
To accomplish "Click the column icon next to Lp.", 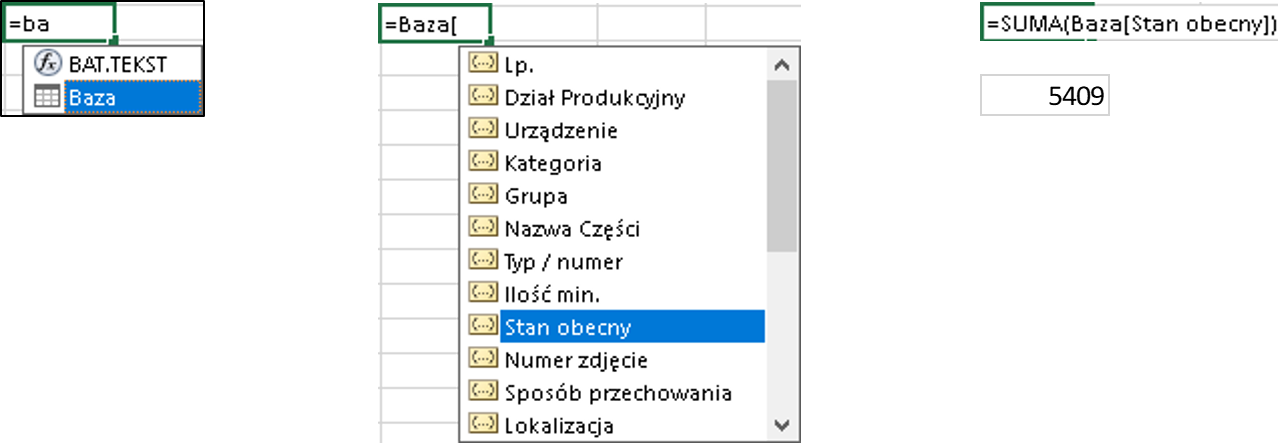I will [x=484, y=64].
